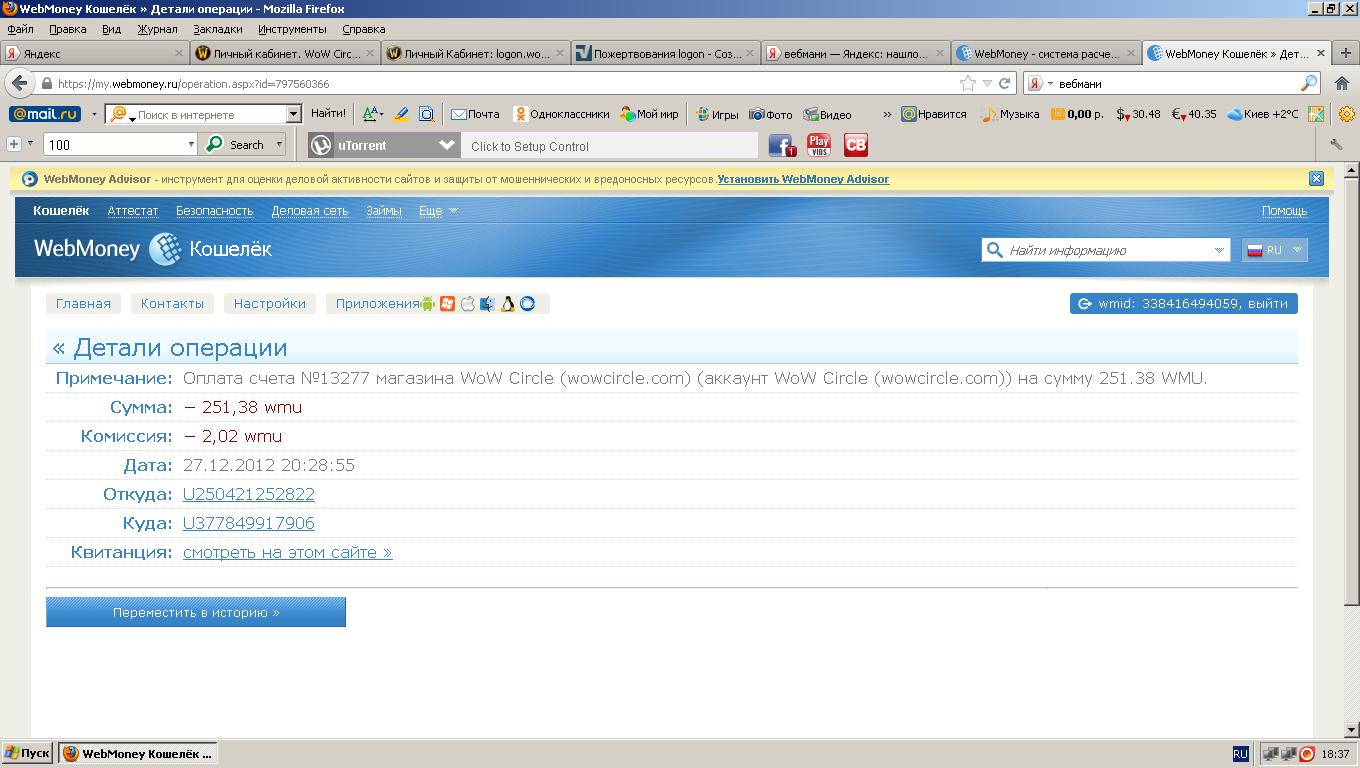Open the Аттестат header link
The height and width of the screenshot is (768, 1360).
(133, 211)
